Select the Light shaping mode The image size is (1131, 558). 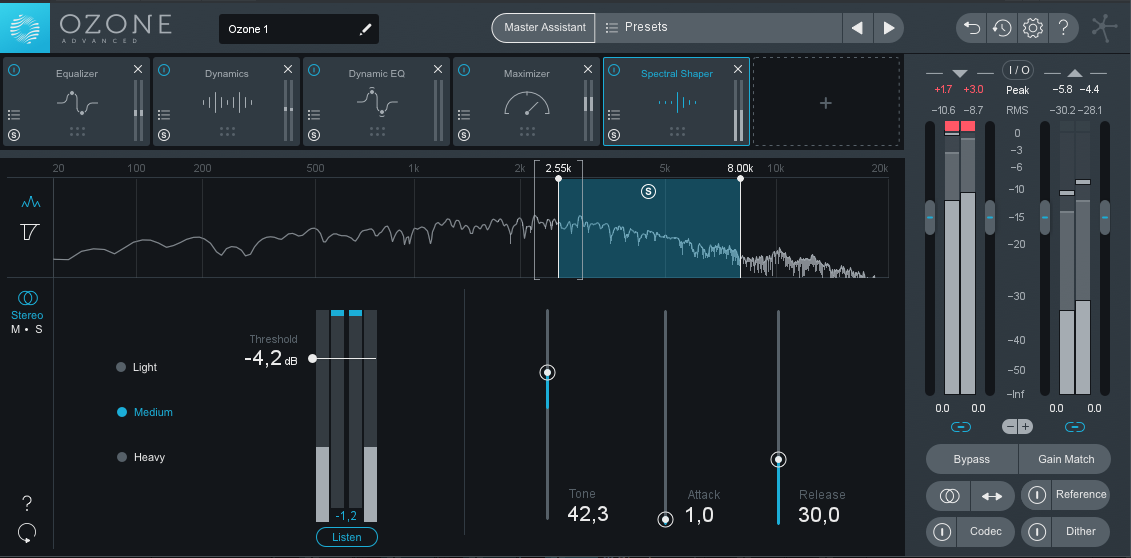coord(121,367)
